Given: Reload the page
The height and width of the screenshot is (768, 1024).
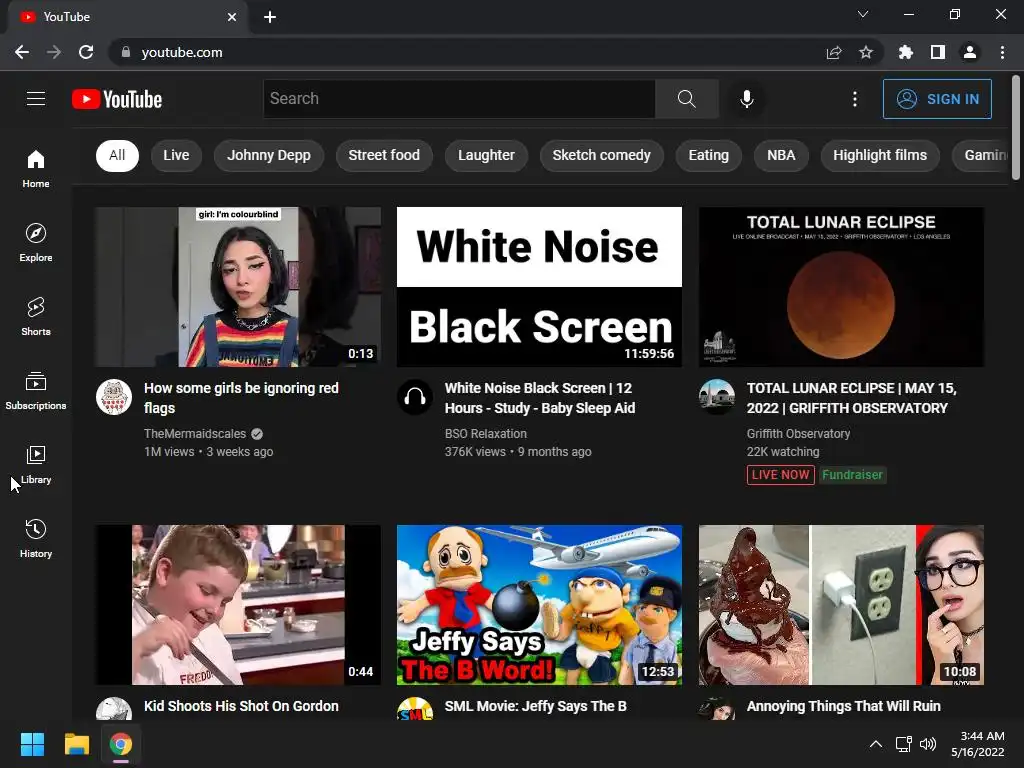Looking at the screenshot, I should 86,52.
